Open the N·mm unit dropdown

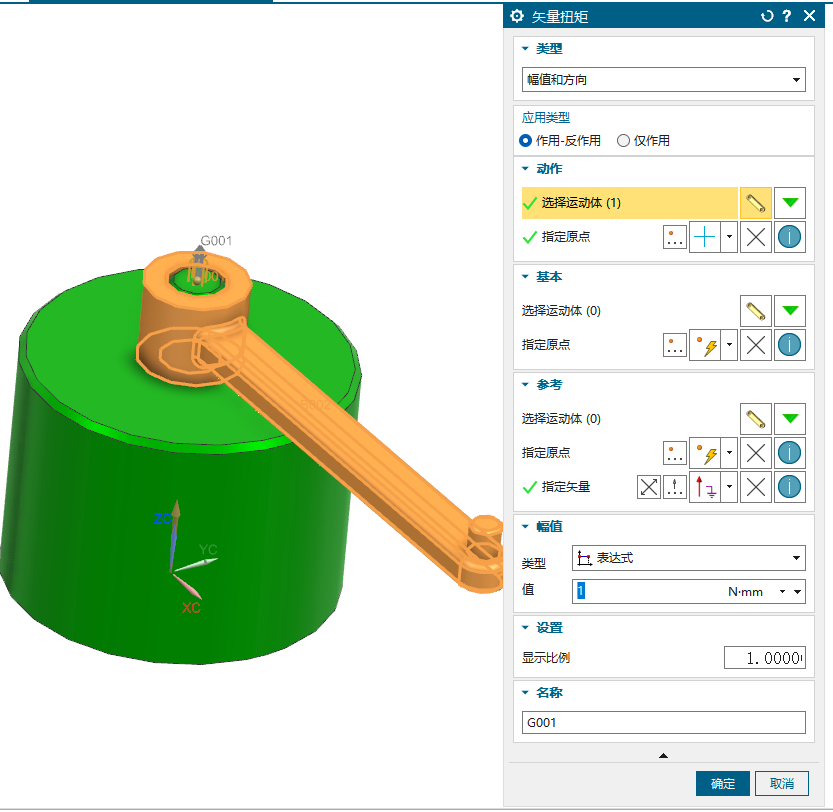[x=782, y=592]
